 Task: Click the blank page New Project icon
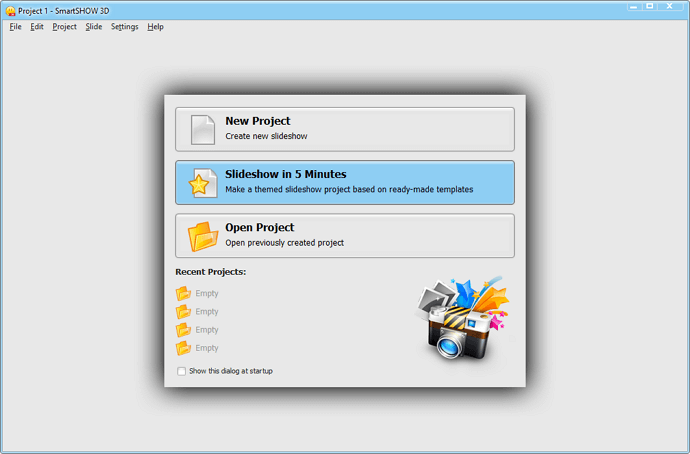tap(203, 130)
